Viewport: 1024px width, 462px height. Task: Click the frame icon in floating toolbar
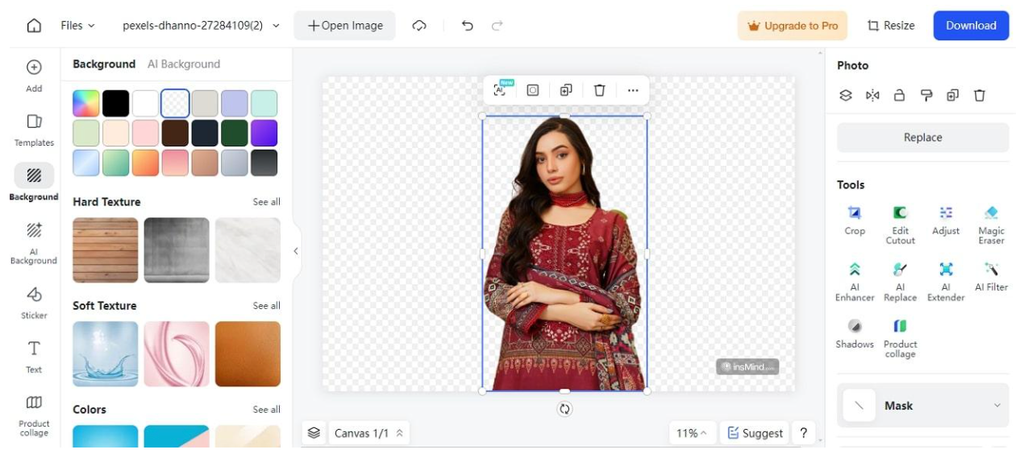(533, 90)
